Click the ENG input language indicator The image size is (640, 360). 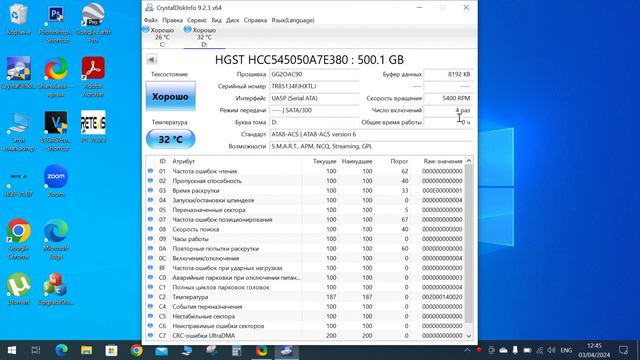[x=566, y=350]
